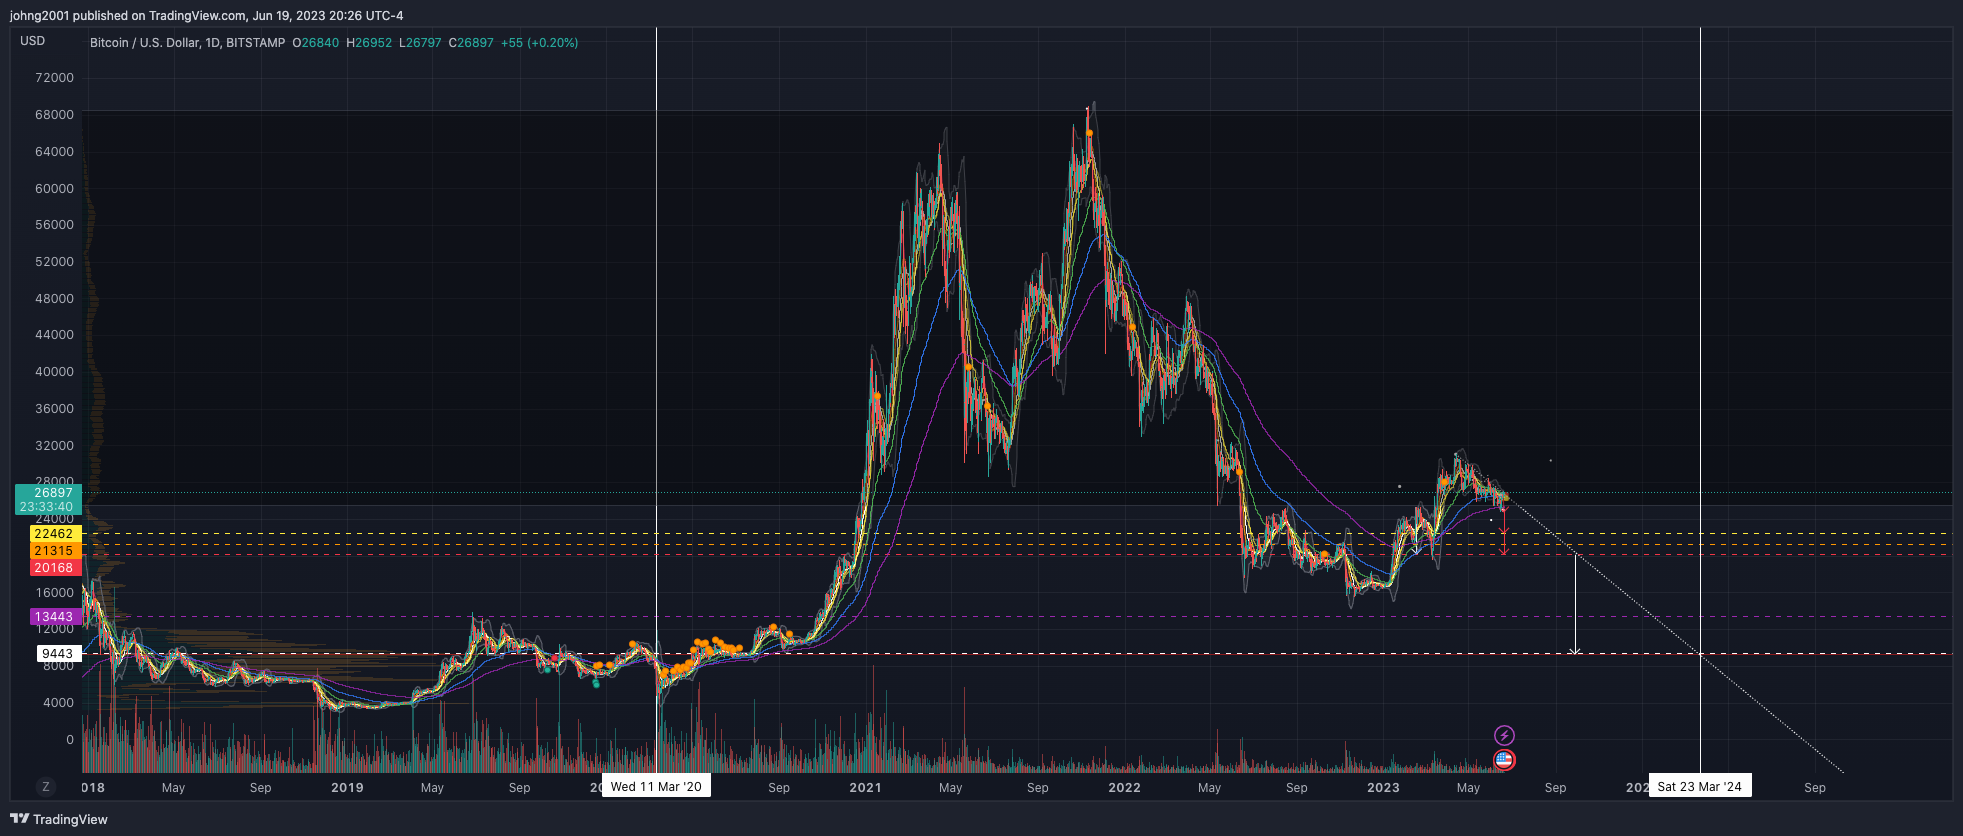Image resolution: width=1963 pixels, height=836 pixels.
Task: Click the 2021 label on time axis
Action: click(x=865, y=788)
